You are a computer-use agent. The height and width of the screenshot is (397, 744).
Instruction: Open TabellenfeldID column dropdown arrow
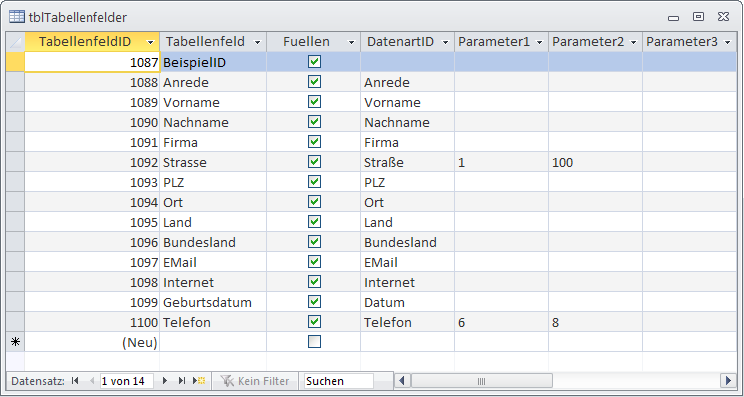pos(151,42)
